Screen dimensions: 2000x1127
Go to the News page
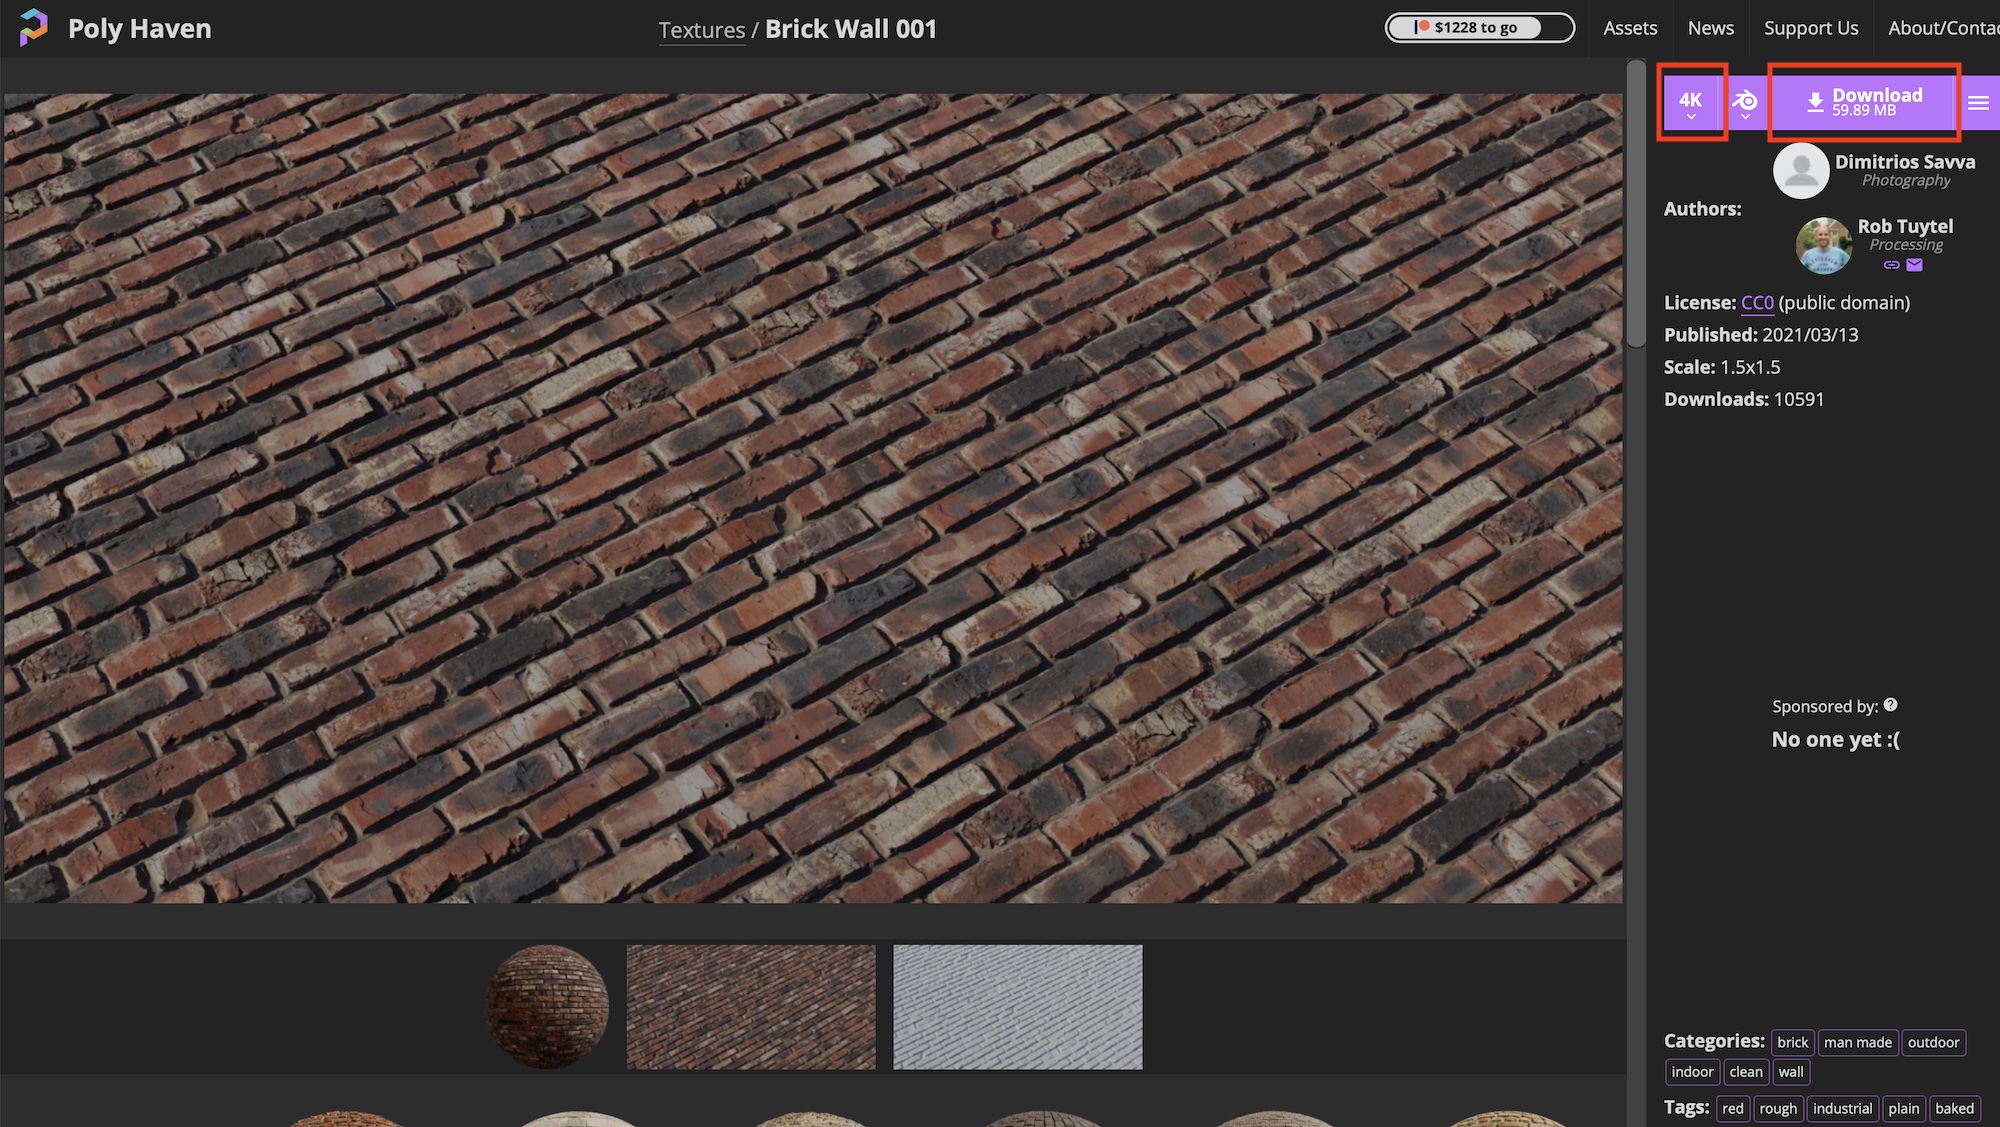[x=1710, y=28]
